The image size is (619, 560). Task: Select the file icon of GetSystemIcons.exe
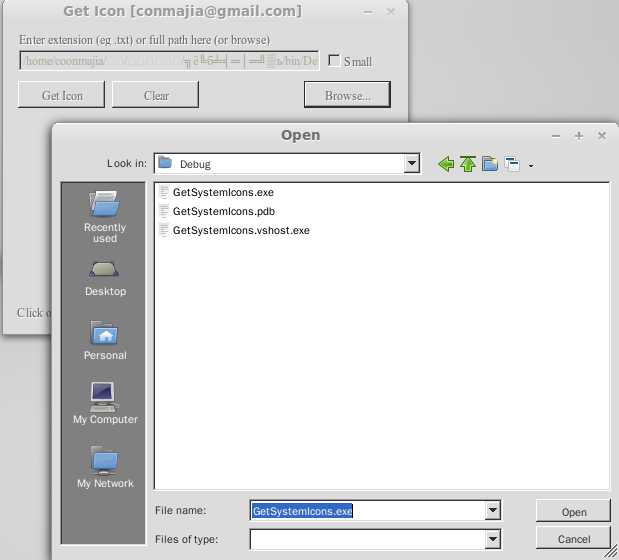163,192
